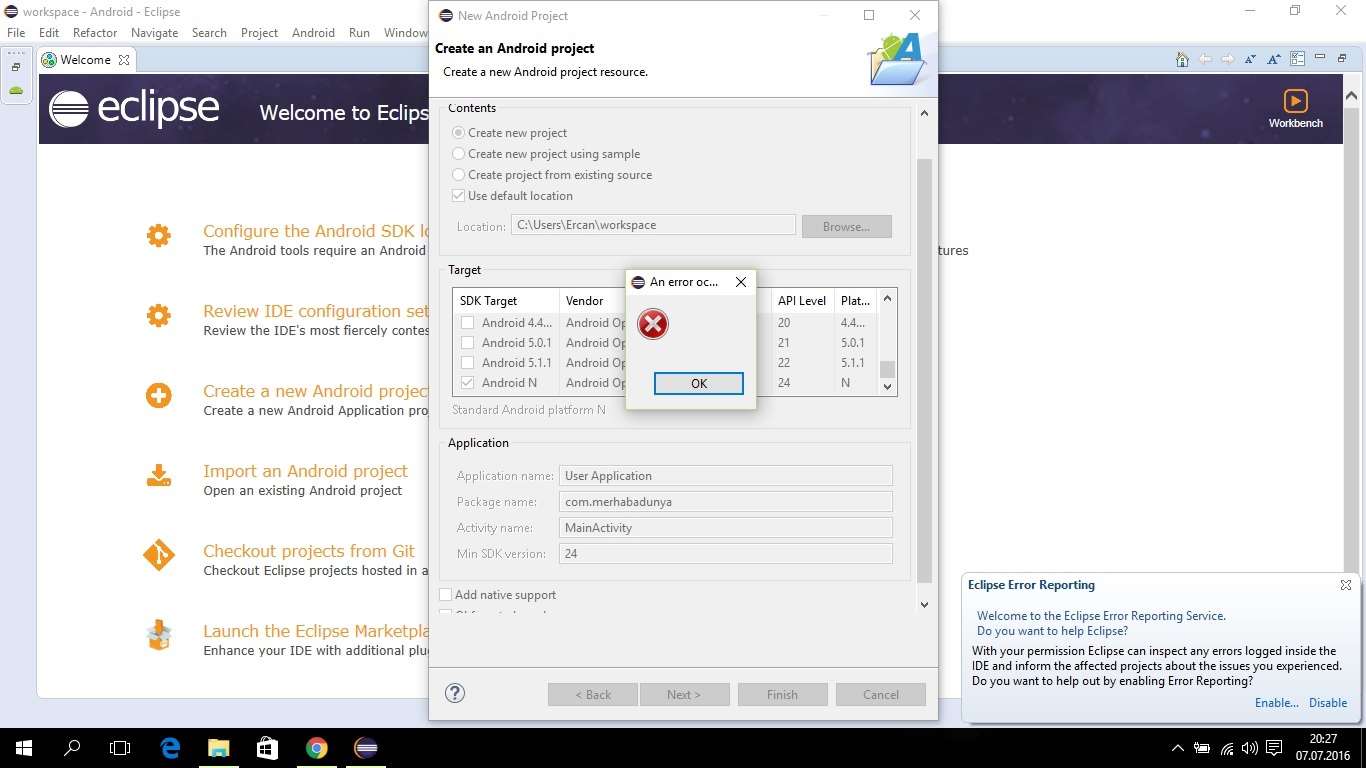
Task: Uncheck the Android N SDK target
Action: [467, 383]
